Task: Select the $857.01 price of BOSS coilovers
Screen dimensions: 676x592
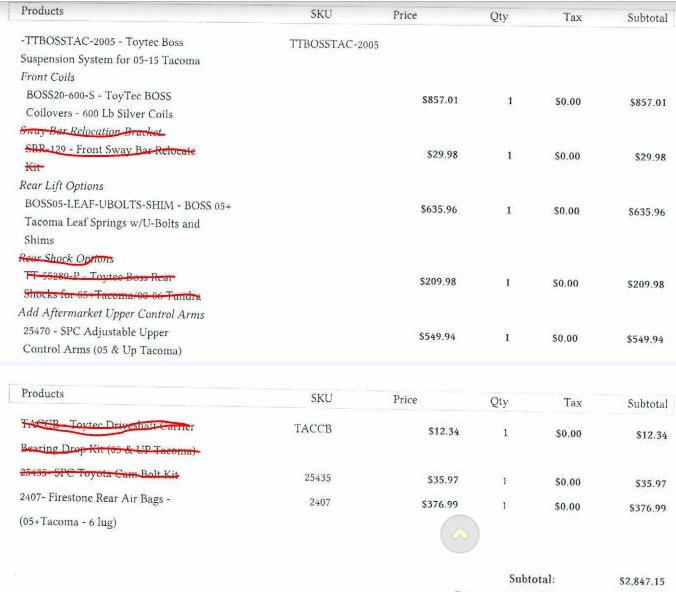Action: pos(440,100)
